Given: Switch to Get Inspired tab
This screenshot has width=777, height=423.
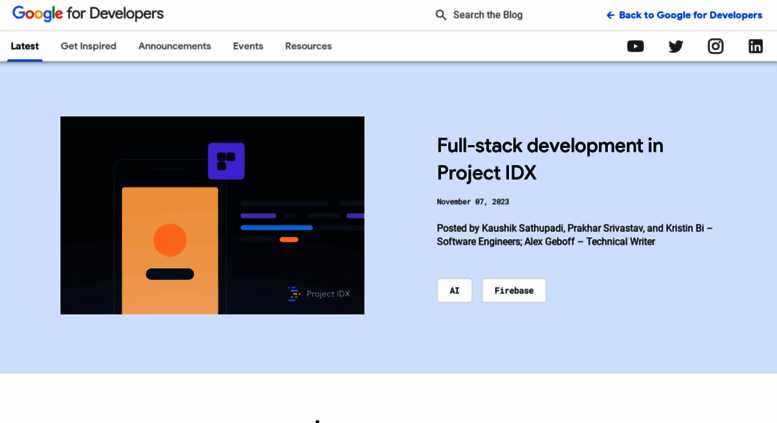Looking at the screenshot, I should point(88,46).
